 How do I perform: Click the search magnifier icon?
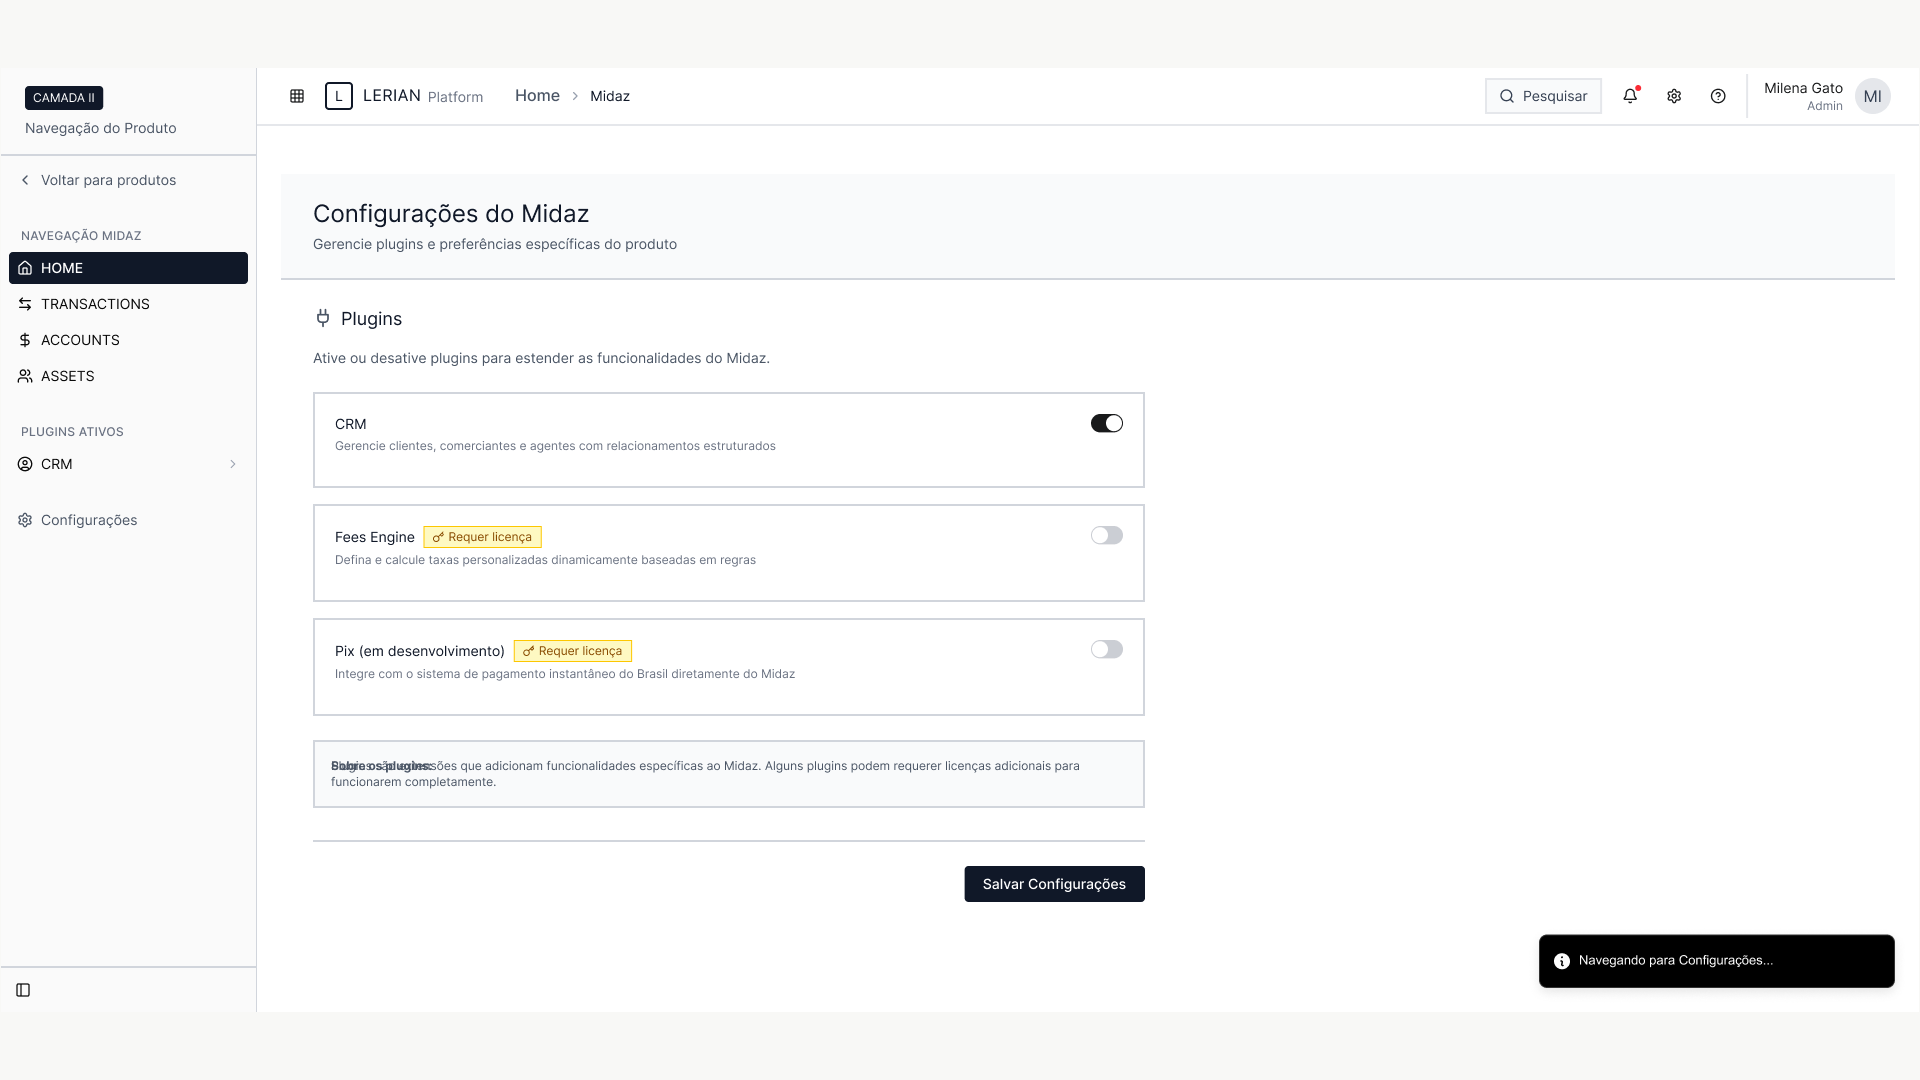point(1507,96)
